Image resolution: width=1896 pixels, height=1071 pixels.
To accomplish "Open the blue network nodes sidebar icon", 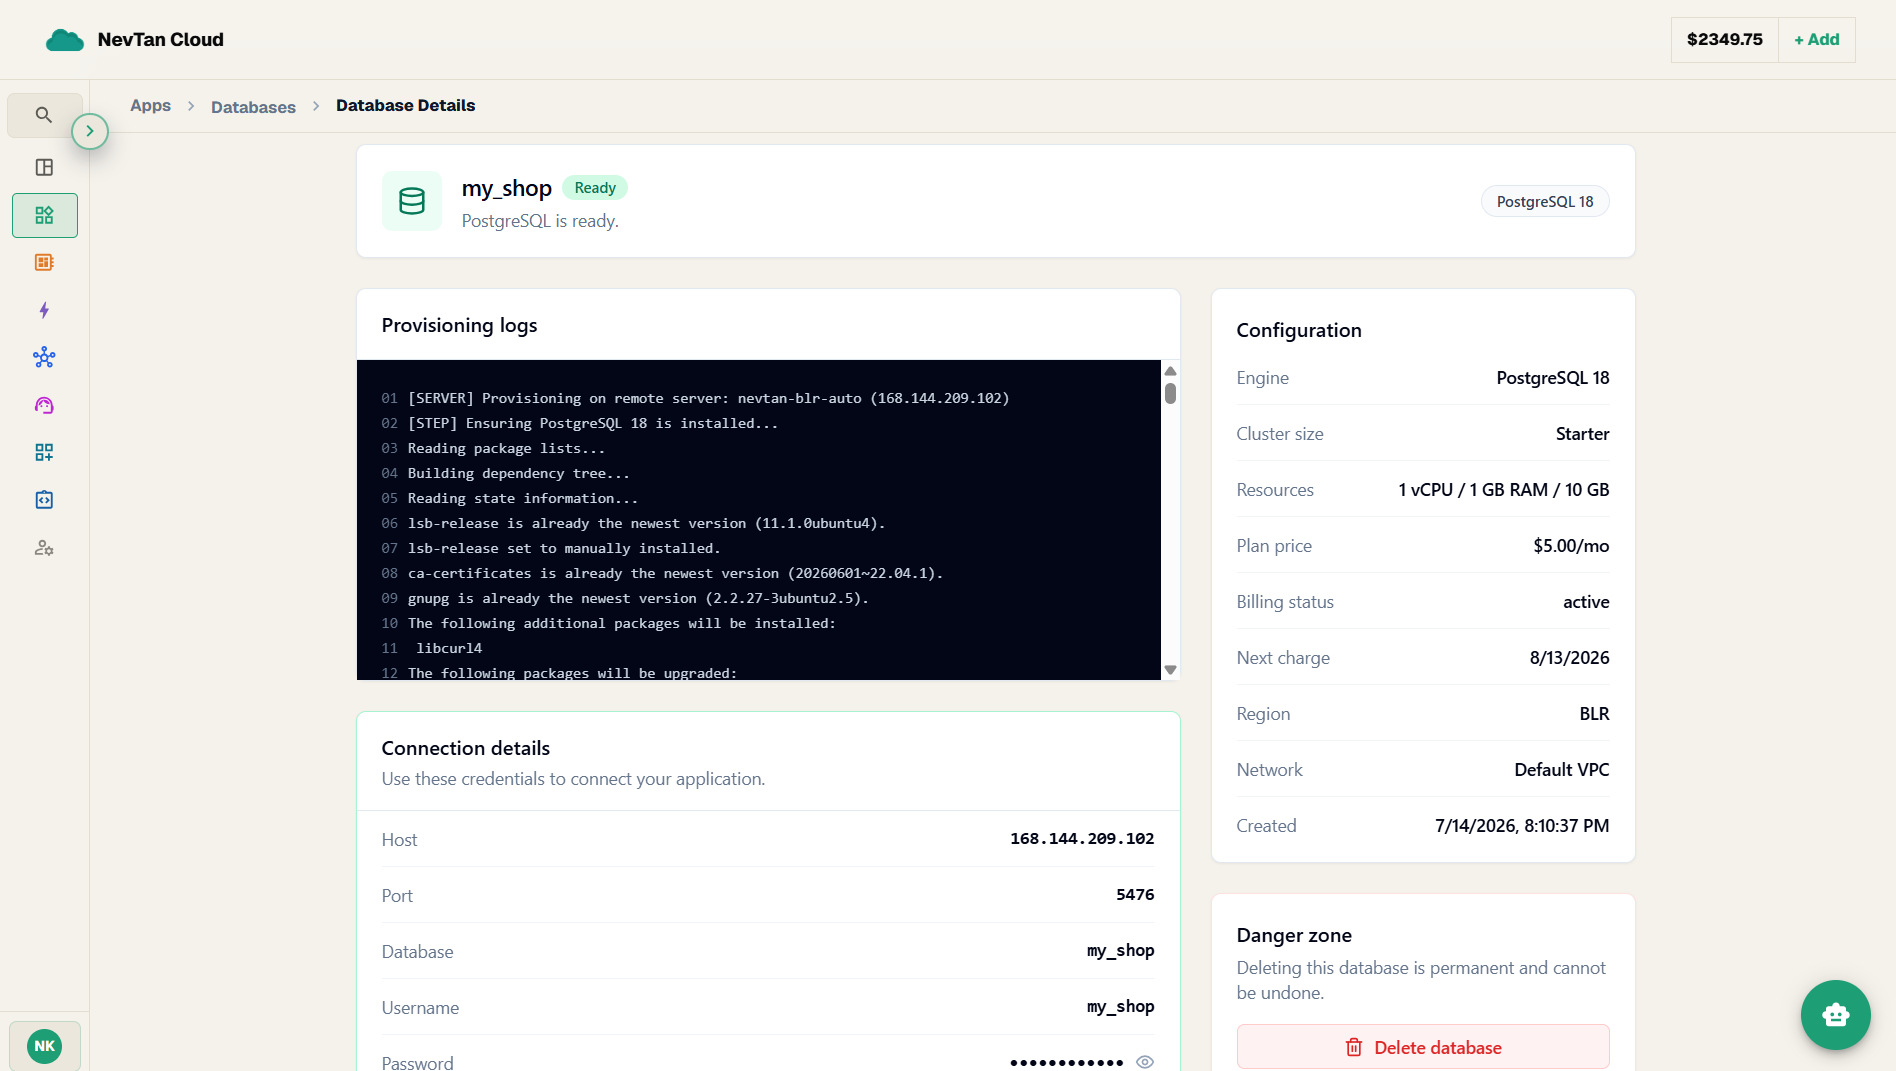I will click(x=44, y=357).
